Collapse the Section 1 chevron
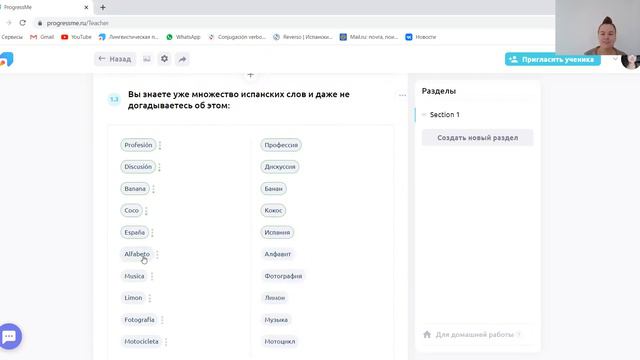 click(424, 115)
